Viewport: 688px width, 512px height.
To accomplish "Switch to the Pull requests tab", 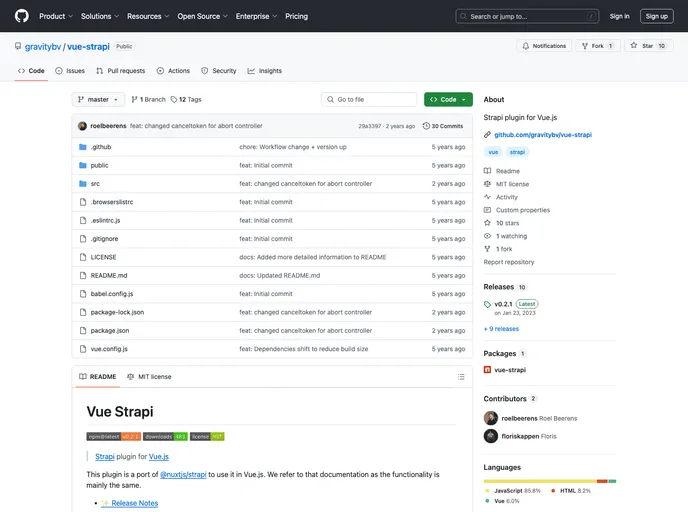I will tap(121, 71).
